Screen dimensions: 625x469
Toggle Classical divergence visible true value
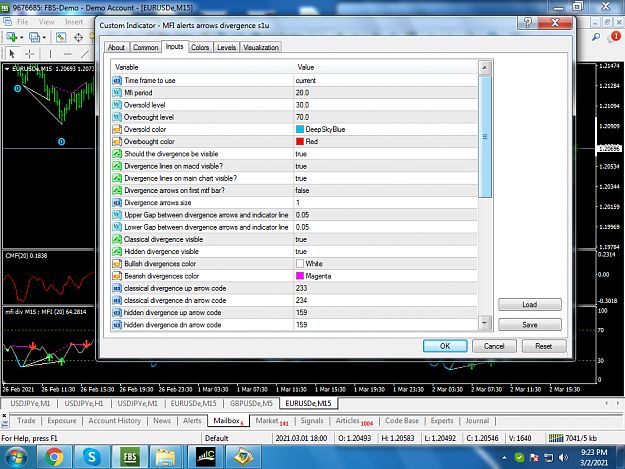pos(385,239)
